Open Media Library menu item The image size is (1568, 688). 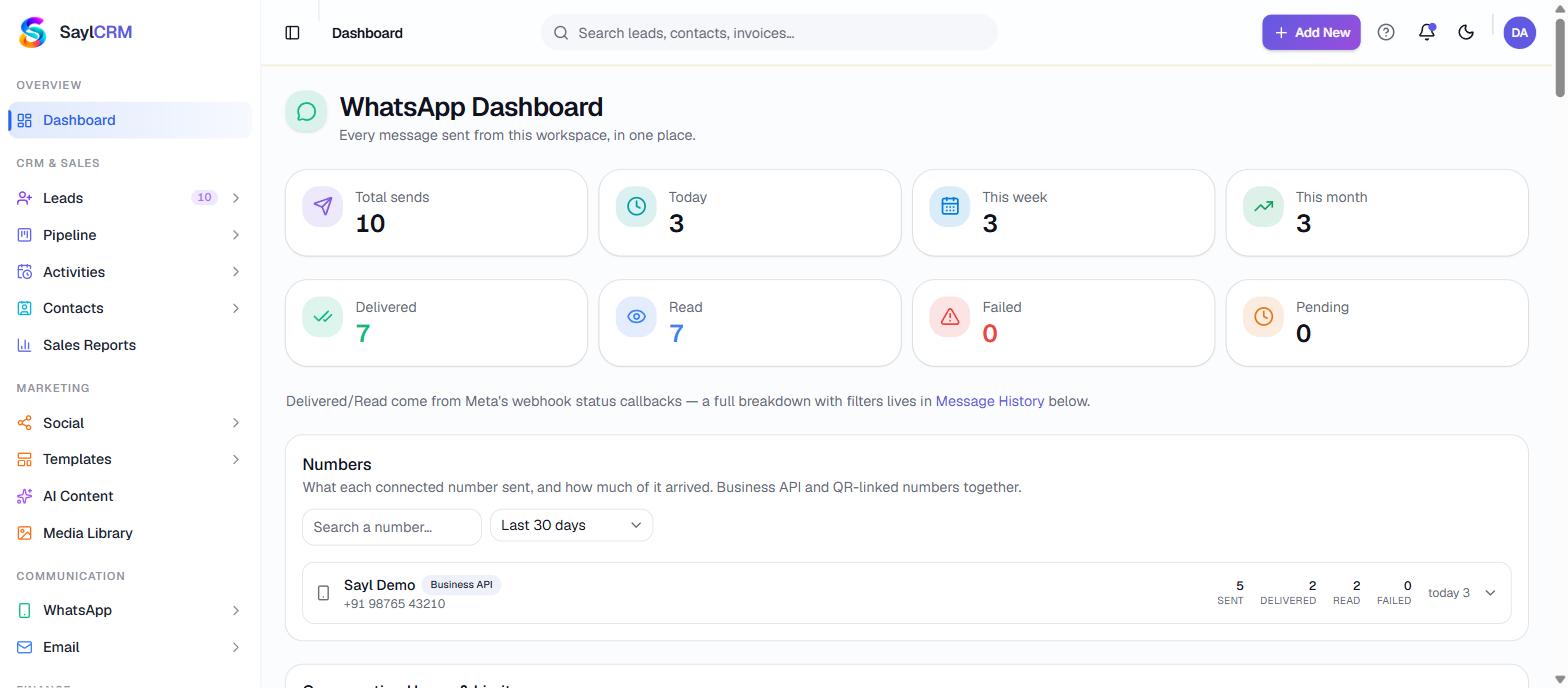pos(130,533)
